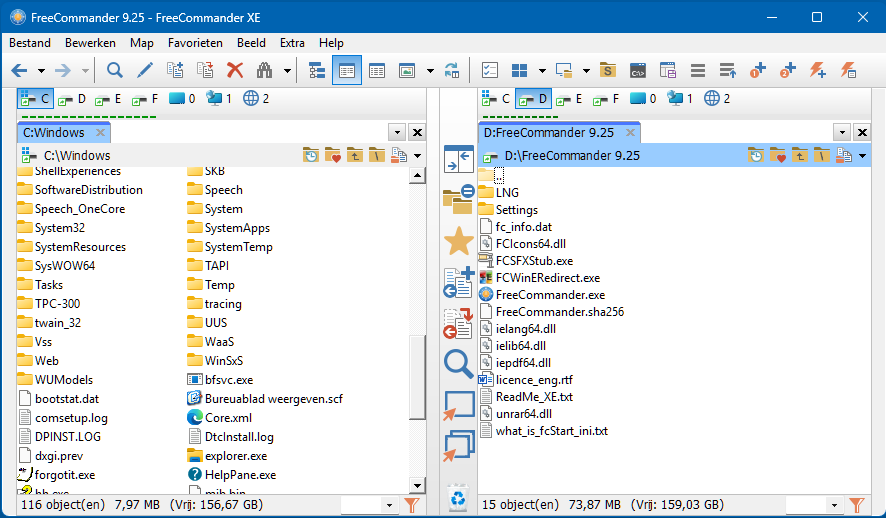The width and height of the screenshot is (886, 518).
Task: Click the Copy files icon in the top toolbar
Action: click(175, 71)
